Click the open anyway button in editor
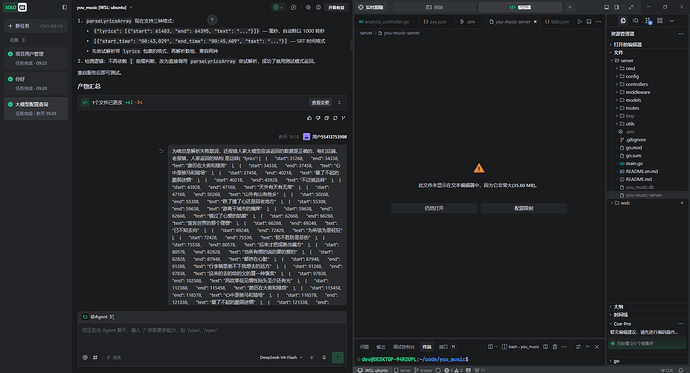Image resolution: width=690 pixels, height=373 pixels. tap(434, 208)
